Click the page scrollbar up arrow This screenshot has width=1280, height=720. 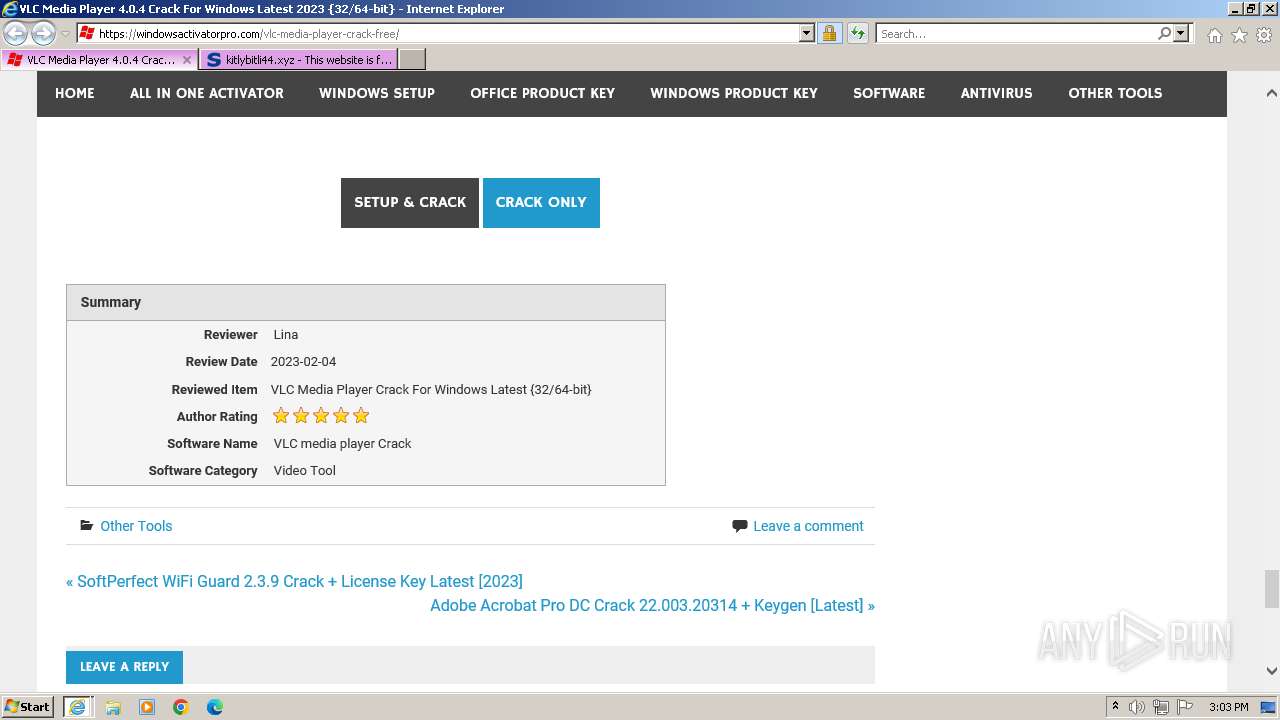(x=1271, y=93)
